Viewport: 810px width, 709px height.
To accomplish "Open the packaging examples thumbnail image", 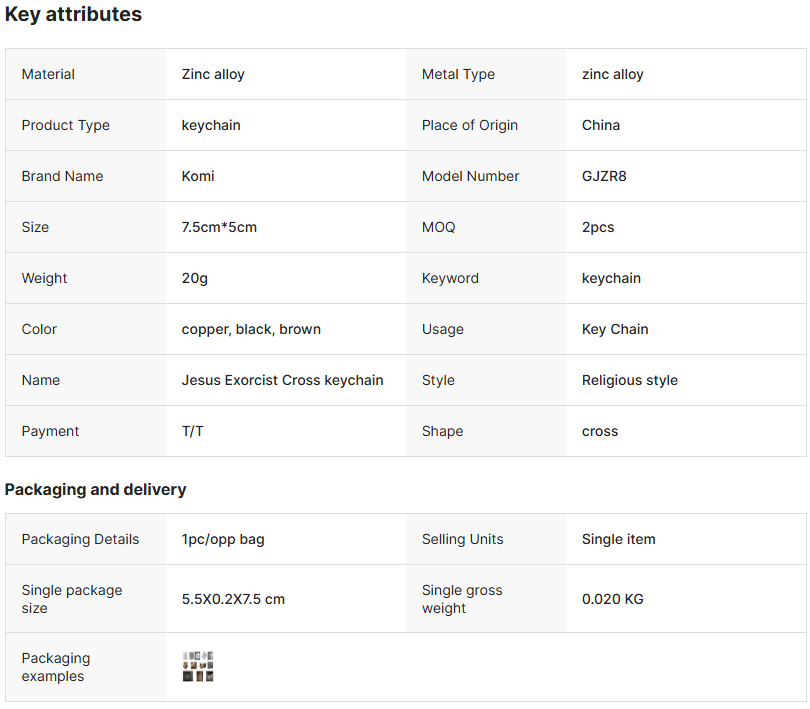I will pyautogui.click(x=198, y=667).
